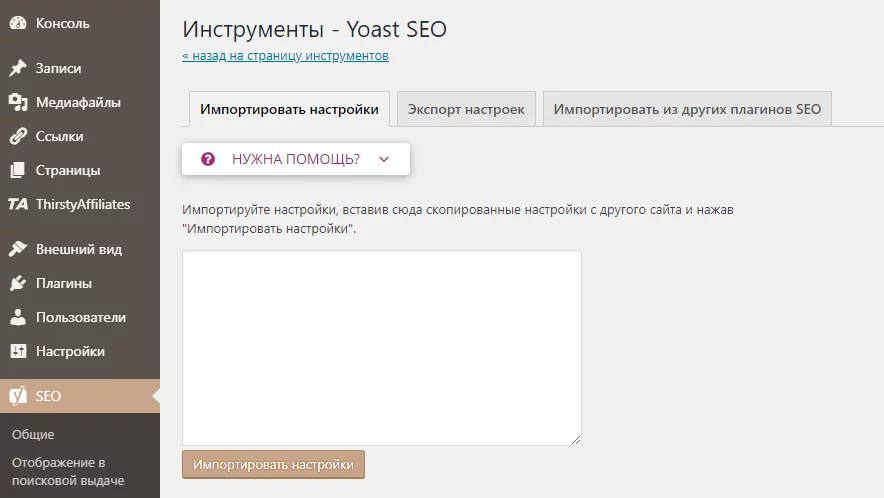The image size is (884, 498).
Task: Open the Медиафайлы menu item
Action: 80,102
